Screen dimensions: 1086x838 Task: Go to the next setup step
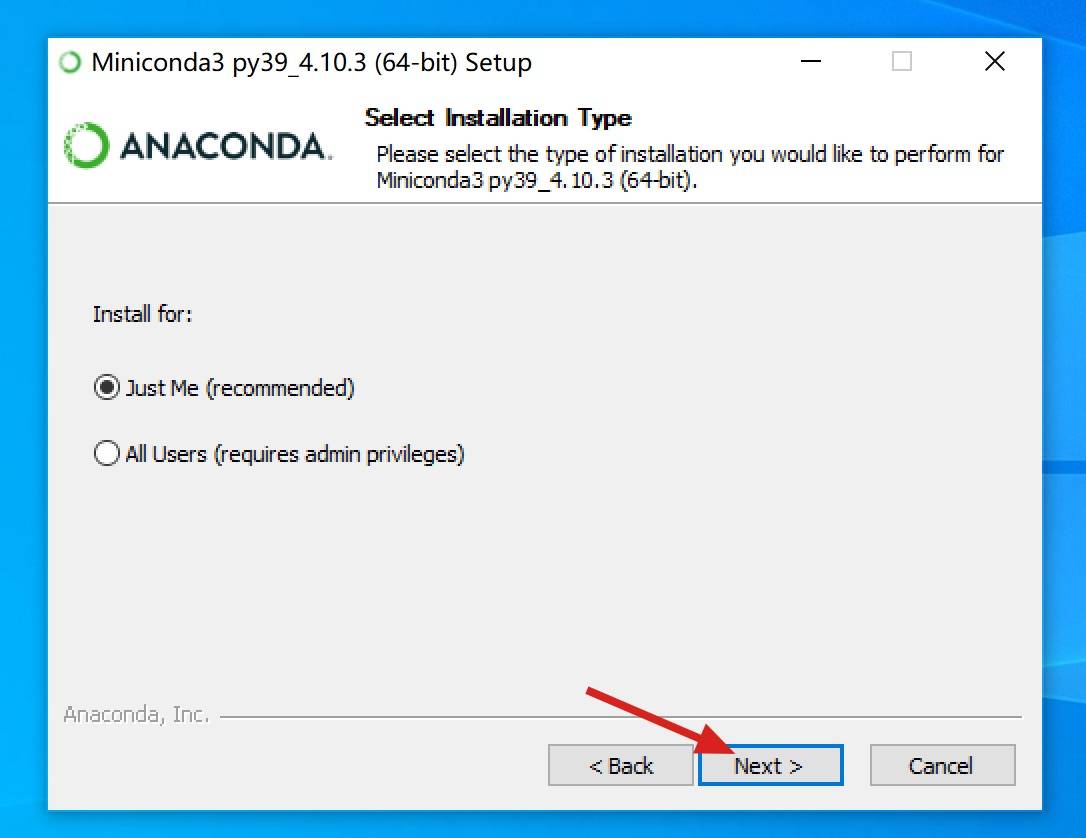(x=770, y=765)
